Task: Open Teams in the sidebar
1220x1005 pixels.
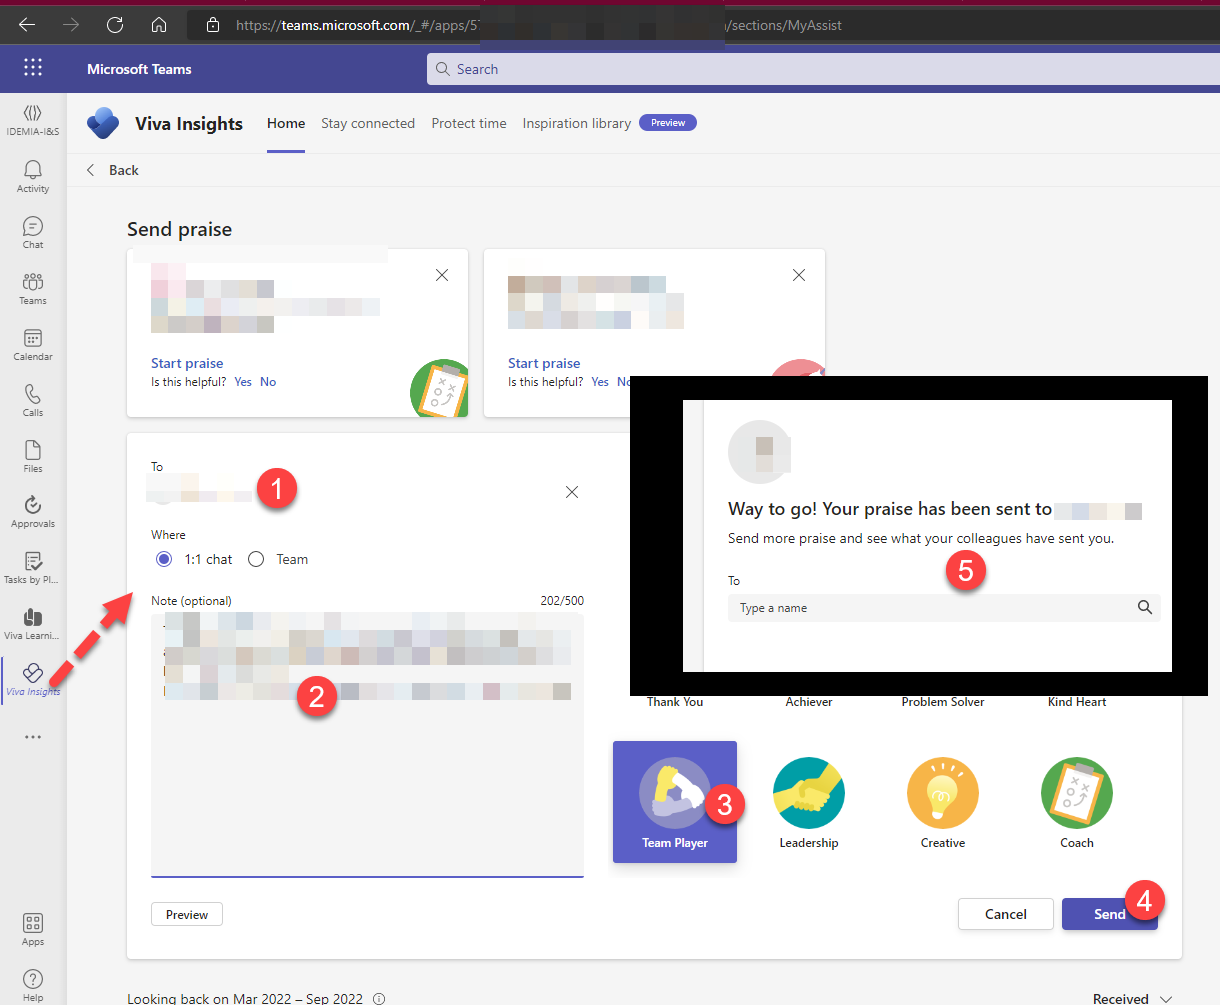Action: click(x=33, y=289)
